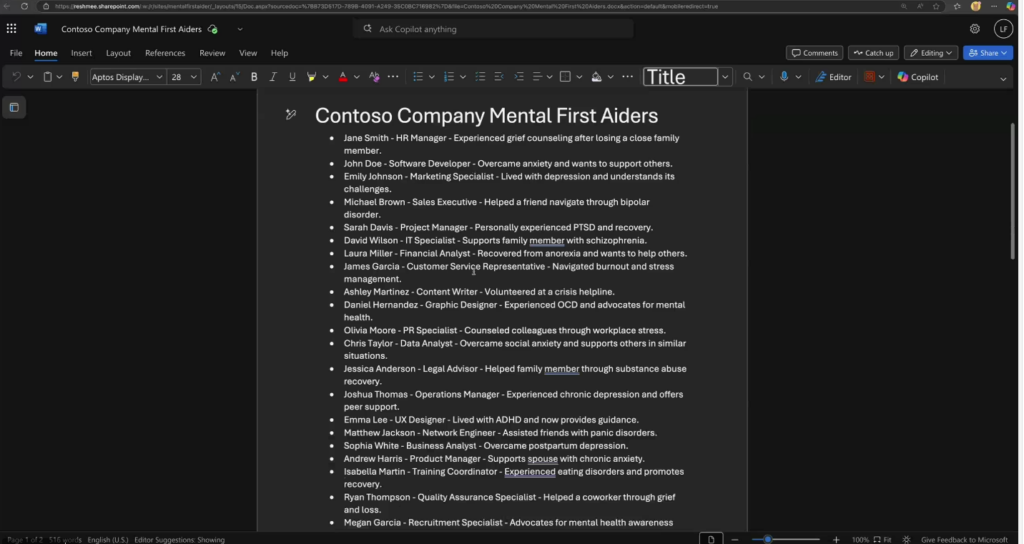Switch to the Layout tab
Image resolution: width=1024 pixels, height=544 pixels.
[118, 53]
